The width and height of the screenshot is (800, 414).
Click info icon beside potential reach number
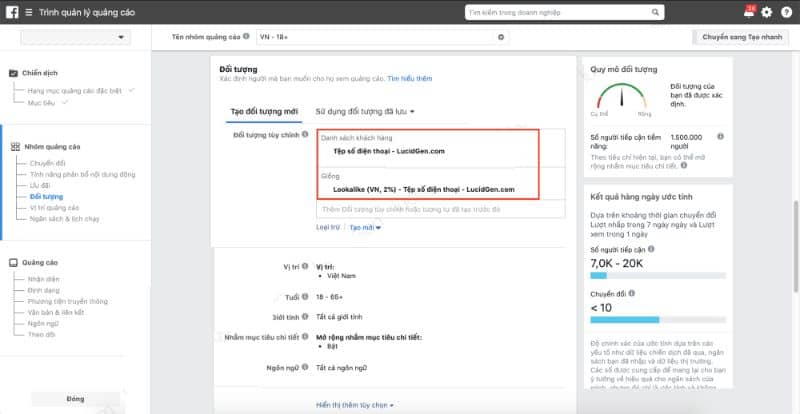pos(720,136)
